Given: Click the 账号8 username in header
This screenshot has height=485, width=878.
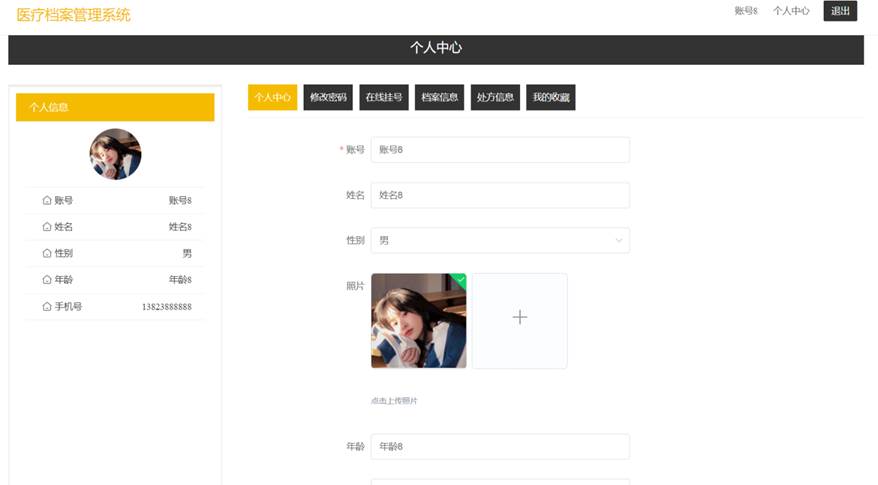Looking at the screenshot, I should (x=746, y=11).
